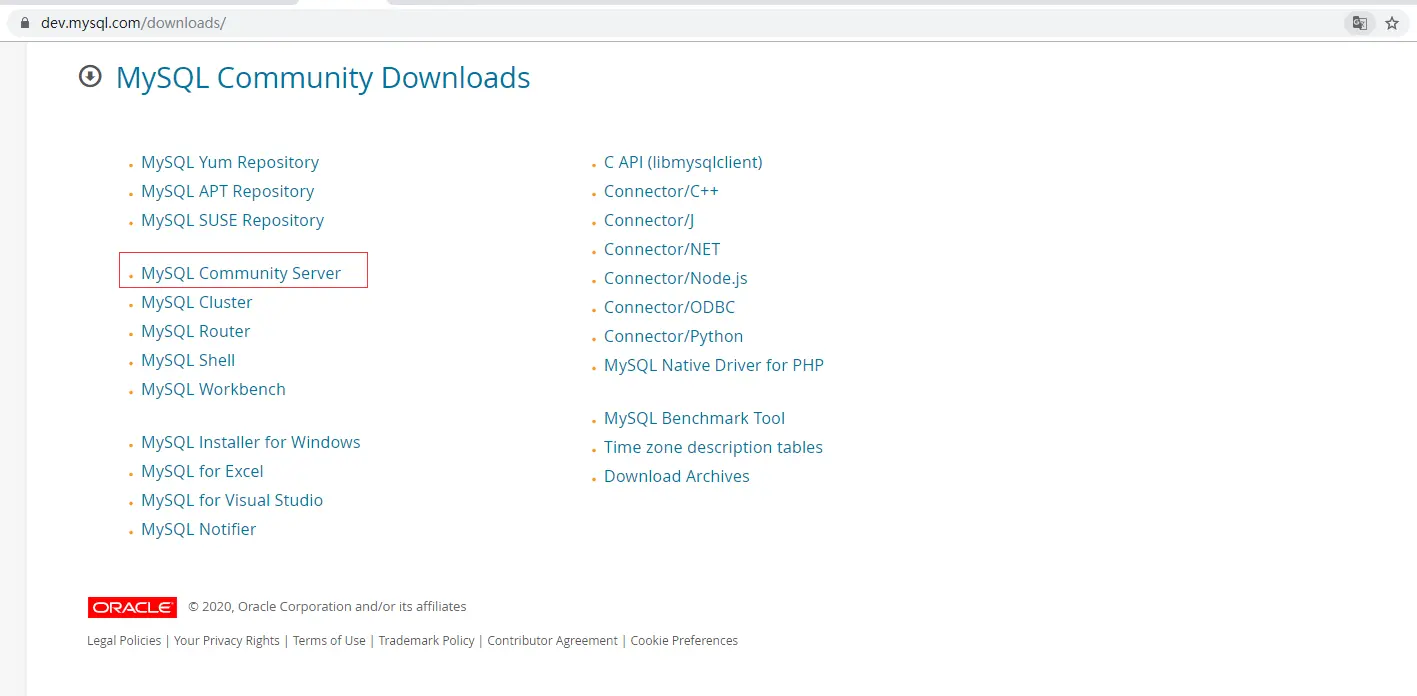Viewport: 1417px width, 696px height.
Task: Open Trademark Policy footer link
Action: coord(427,640)
